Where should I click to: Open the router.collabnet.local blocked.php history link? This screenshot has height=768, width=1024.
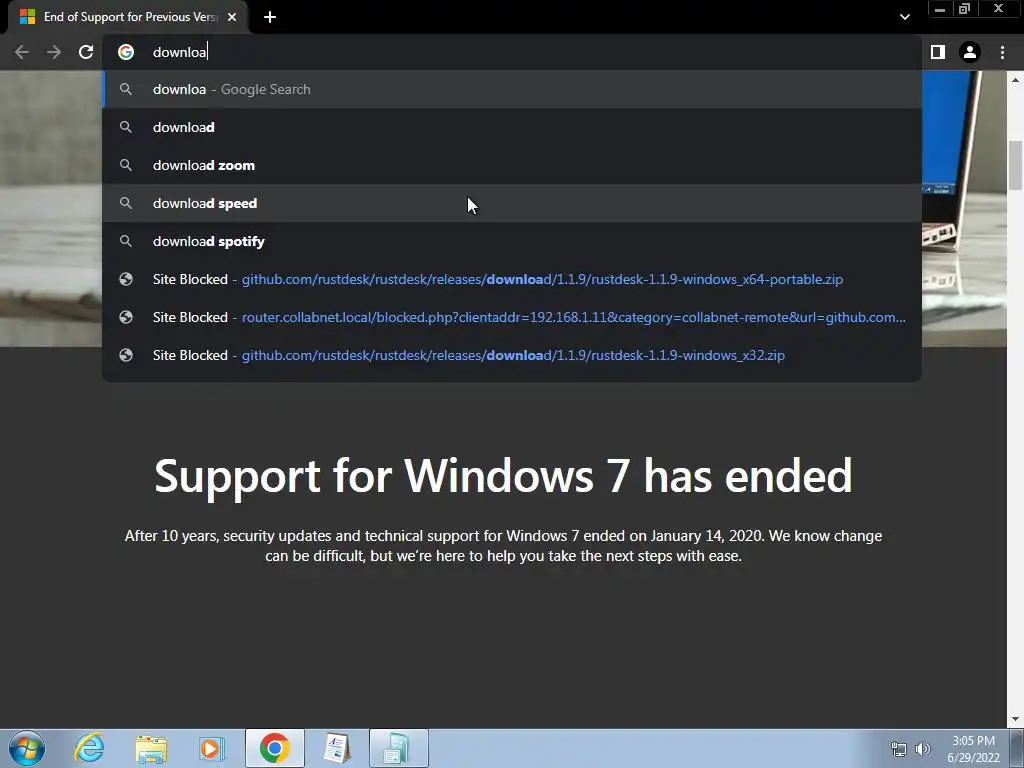512,317
